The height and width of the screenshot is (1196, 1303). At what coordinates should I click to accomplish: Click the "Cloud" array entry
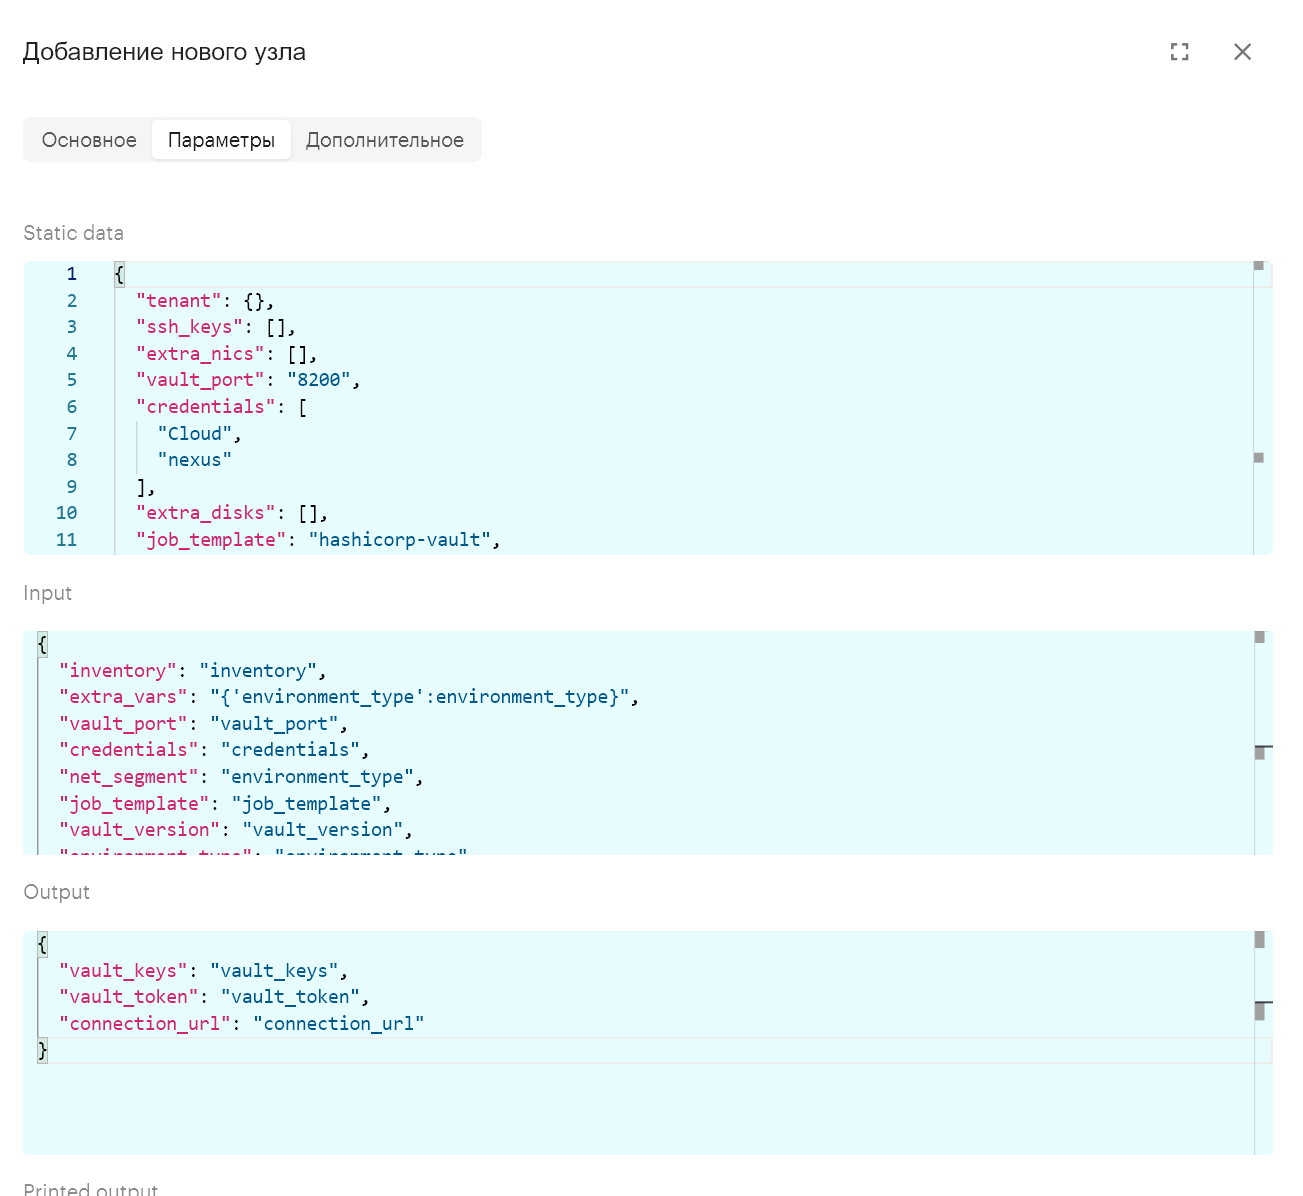click(x=195, y=433)
